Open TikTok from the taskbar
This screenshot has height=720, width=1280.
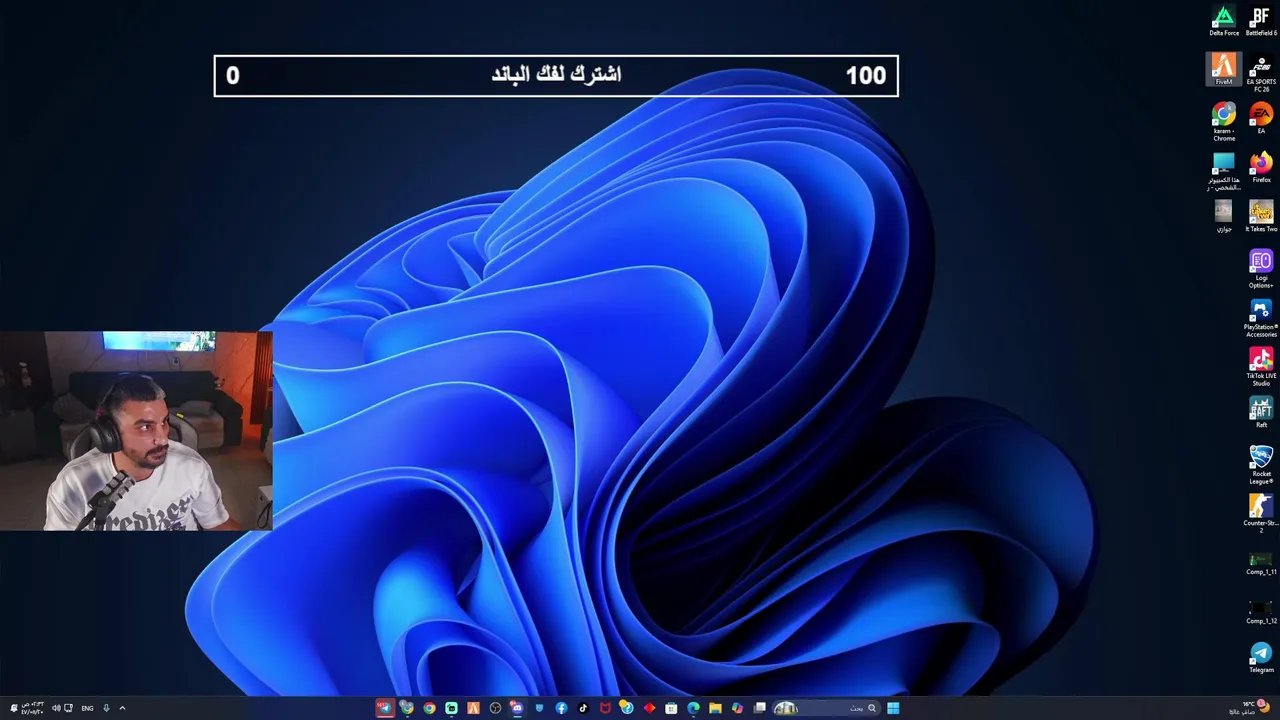click(x=583, y=708)
